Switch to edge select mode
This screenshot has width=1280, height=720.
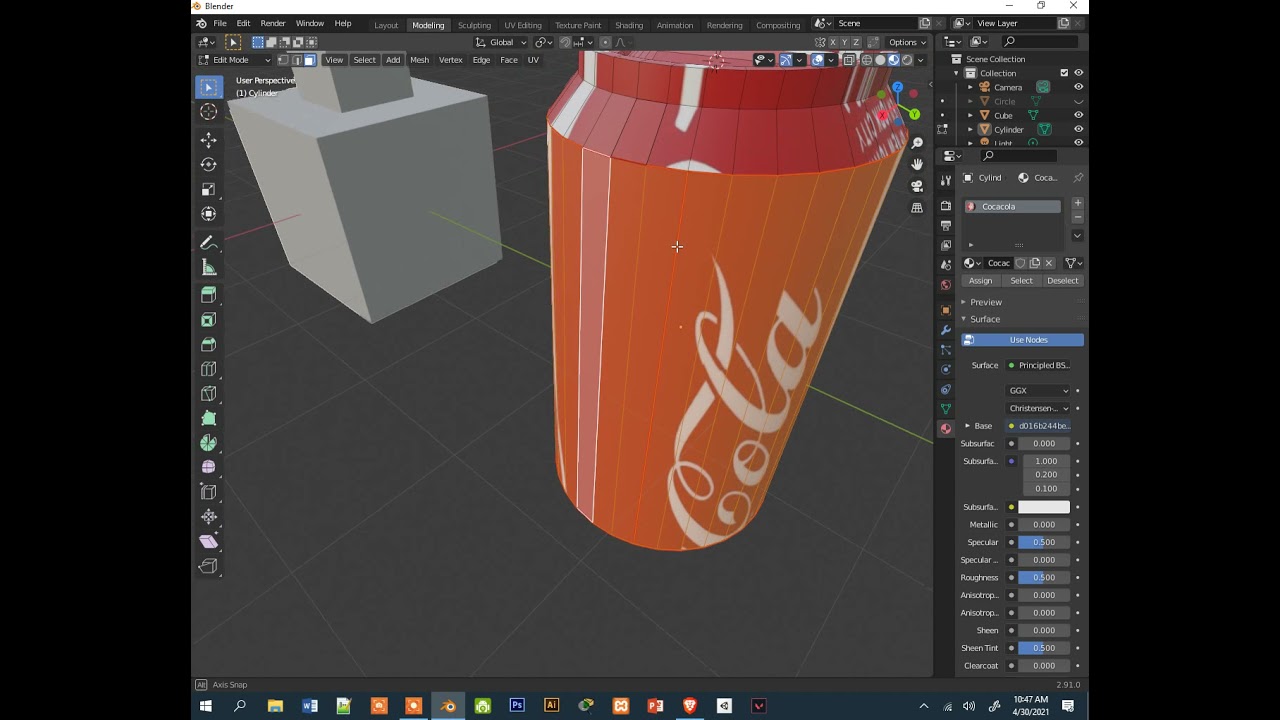click(x=297, y=60)
